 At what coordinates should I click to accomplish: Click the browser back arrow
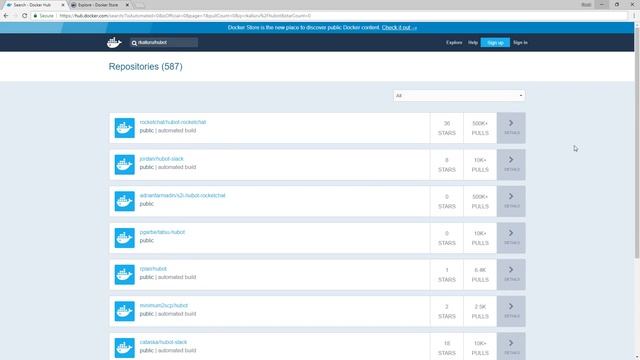point(6,16)
